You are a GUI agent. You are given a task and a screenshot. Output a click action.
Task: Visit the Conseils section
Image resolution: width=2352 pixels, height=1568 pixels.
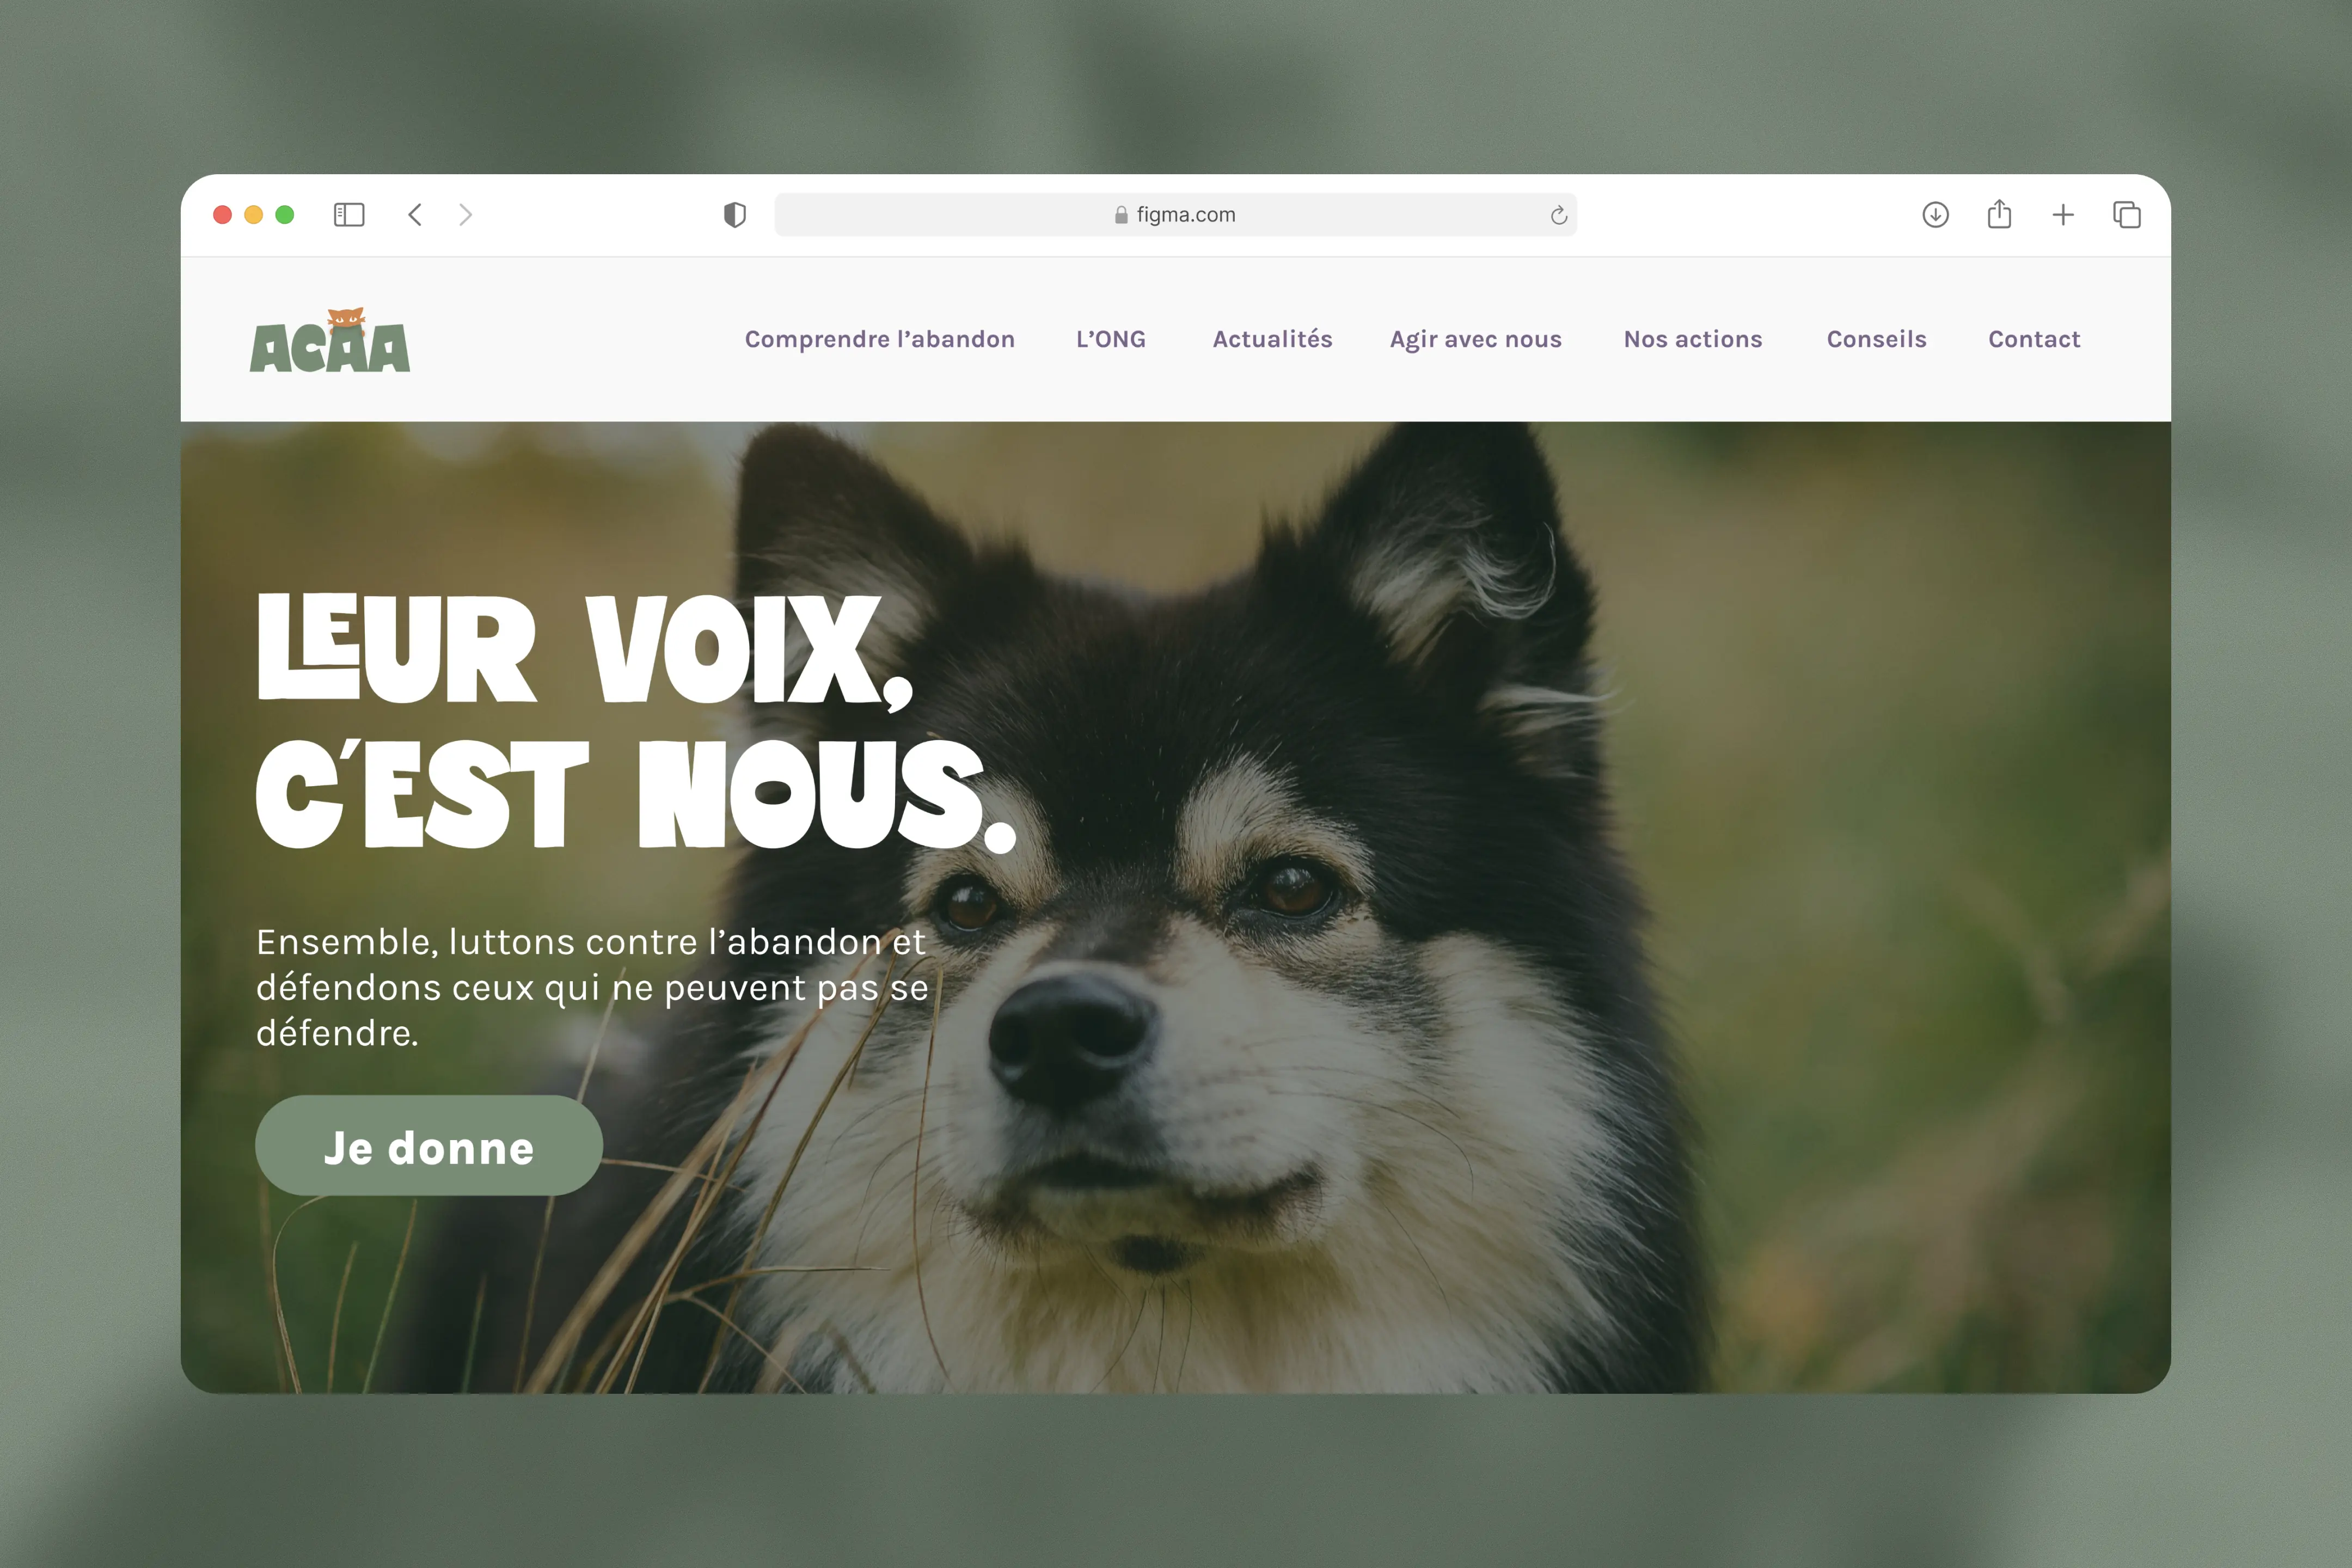[1877, 340]
